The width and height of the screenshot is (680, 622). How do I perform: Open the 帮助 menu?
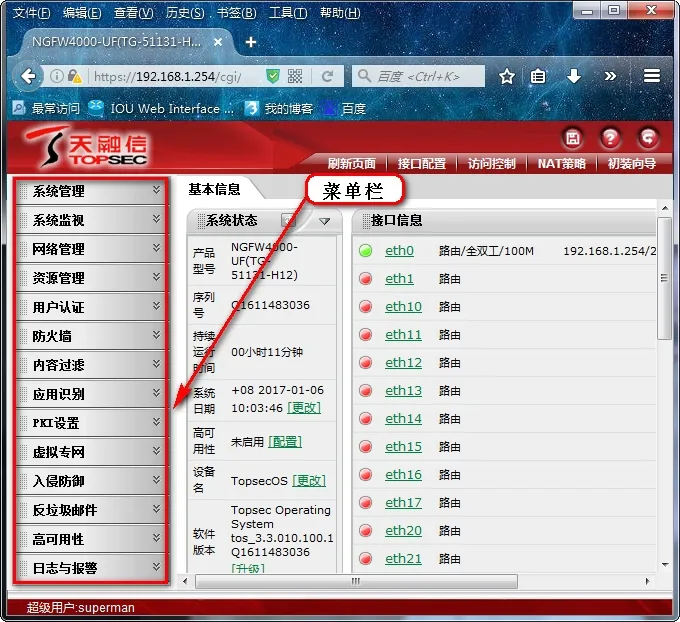pyautogui.click(x=340, y=13)
